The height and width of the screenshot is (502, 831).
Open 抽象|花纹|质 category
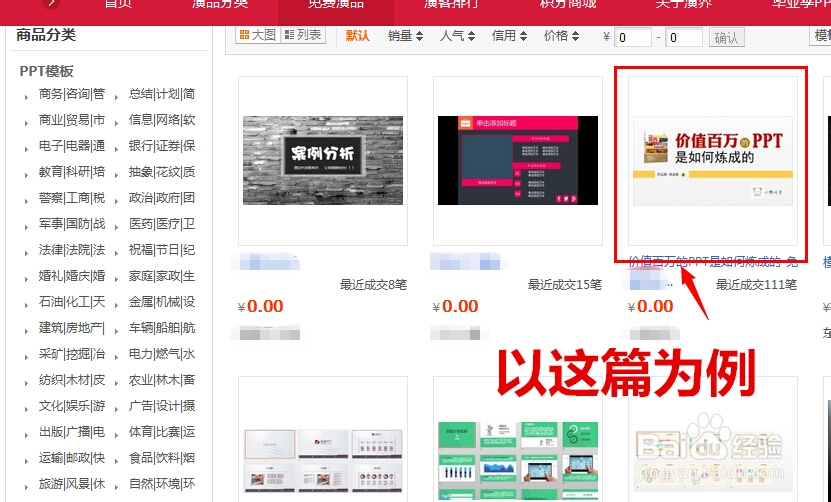(162, 172)
